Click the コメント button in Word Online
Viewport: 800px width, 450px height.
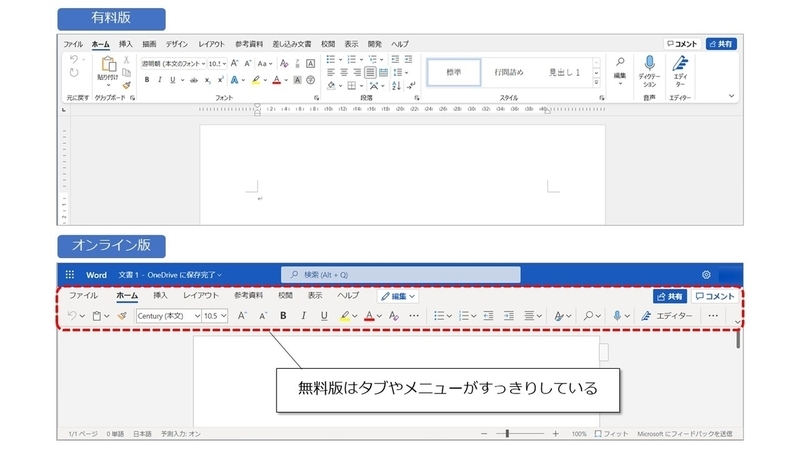point(715,296)
